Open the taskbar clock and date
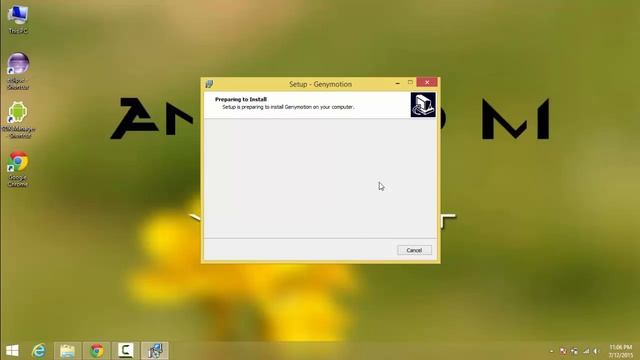The width and height of the screenshot is (640, 360). [x=620, y=351]
